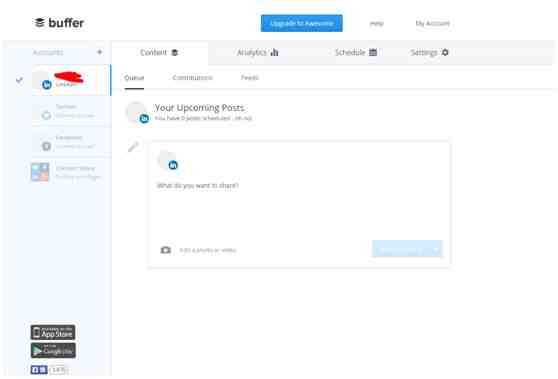This screenshot has width=558, height=379.
Task: Click the LinkedIn avatar beside Upcoming Posts
Action: point(137,112)
